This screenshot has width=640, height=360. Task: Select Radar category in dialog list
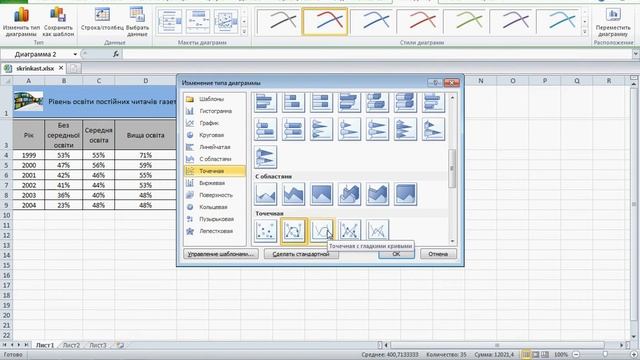pos(215,231)
